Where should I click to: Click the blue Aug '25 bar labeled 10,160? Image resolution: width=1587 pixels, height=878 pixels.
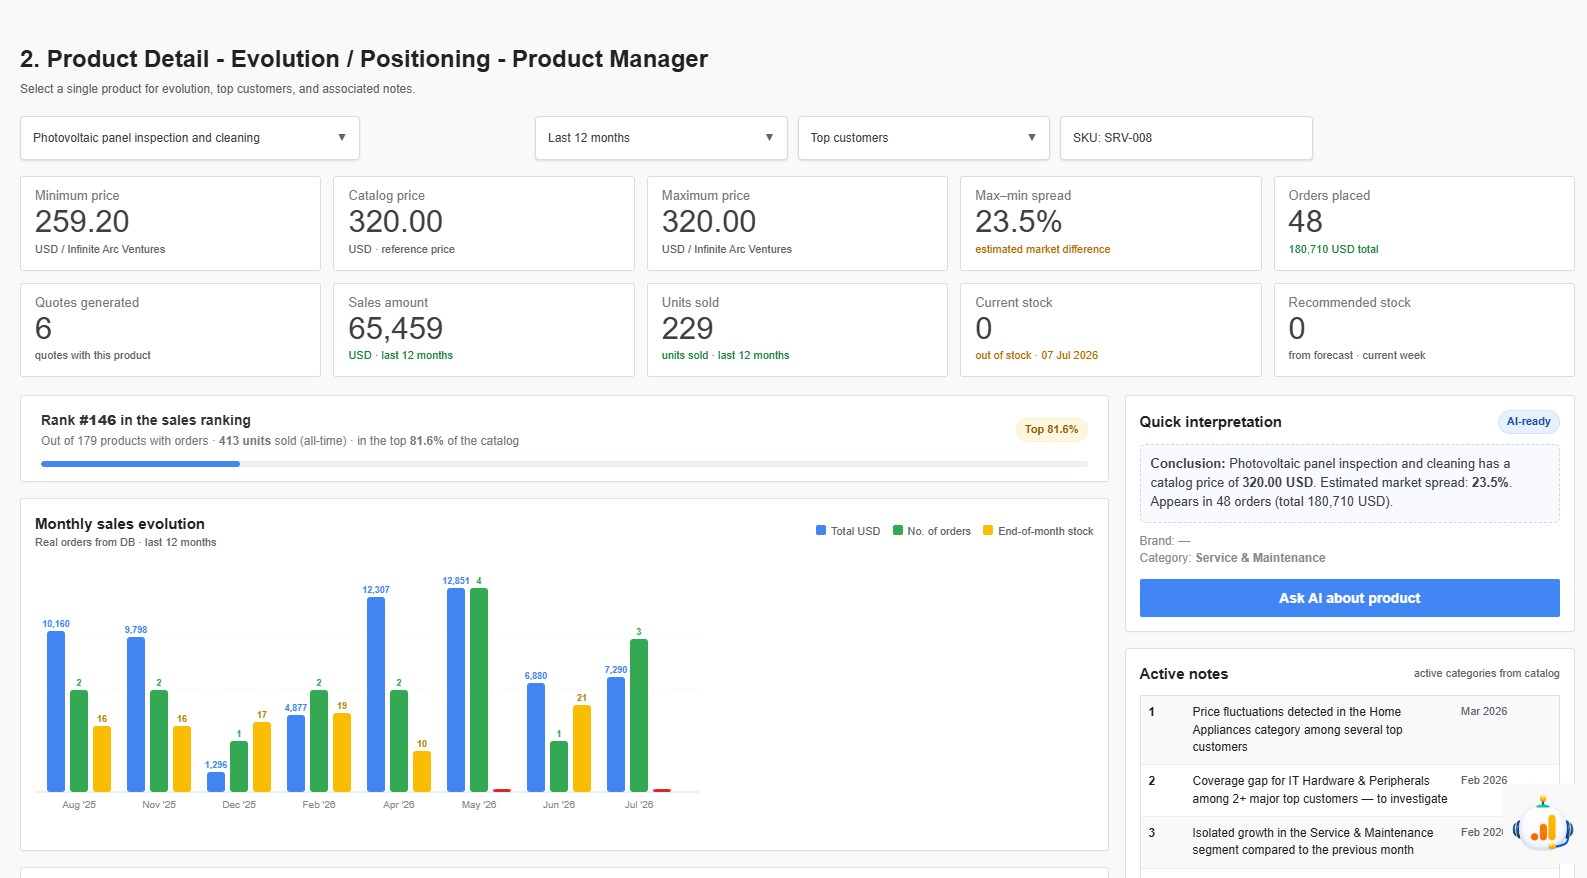pyautogui.click(x=56, y=711)
